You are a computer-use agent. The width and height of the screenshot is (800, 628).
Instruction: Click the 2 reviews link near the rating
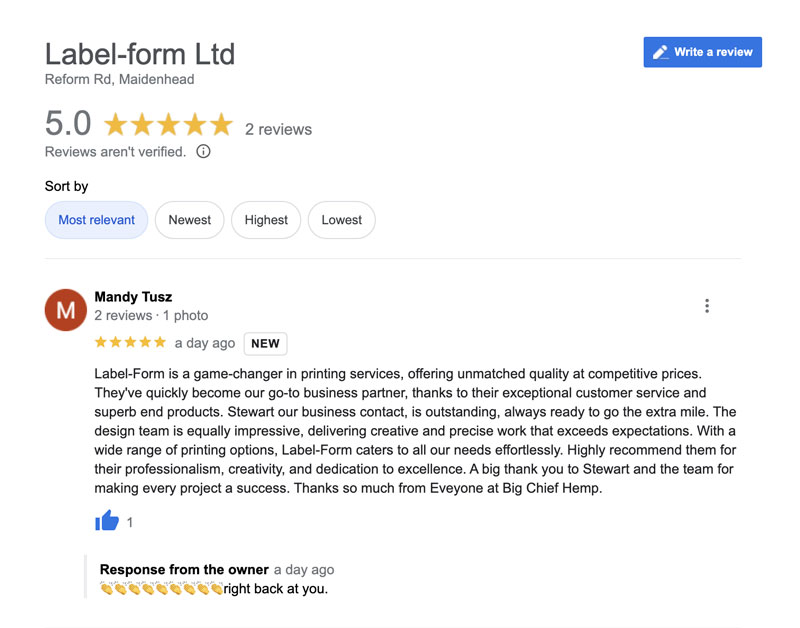tap(280, 129)
